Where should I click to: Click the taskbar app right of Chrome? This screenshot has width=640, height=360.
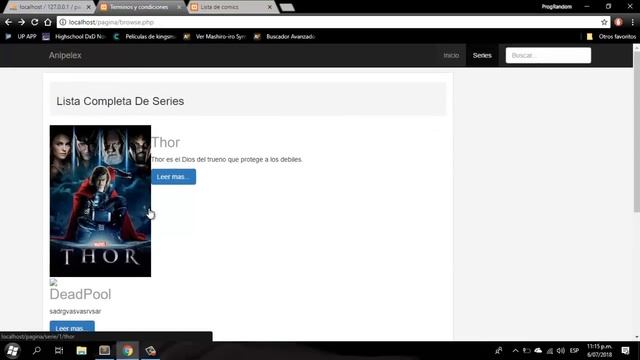(151, 351)
